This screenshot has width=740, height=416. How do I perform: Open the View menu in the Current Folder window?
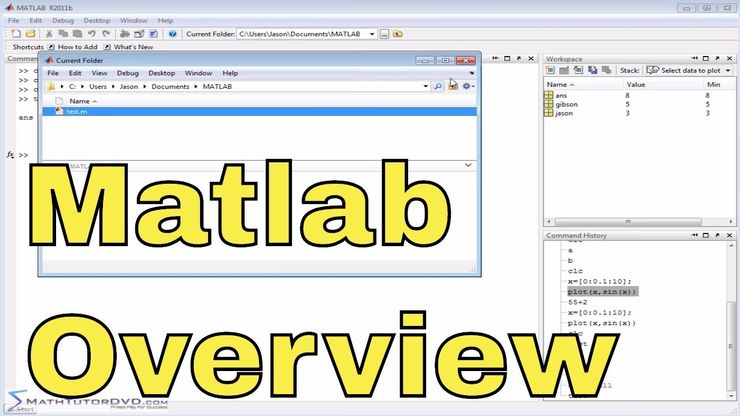pyautogui.click(x=99, y=73)
